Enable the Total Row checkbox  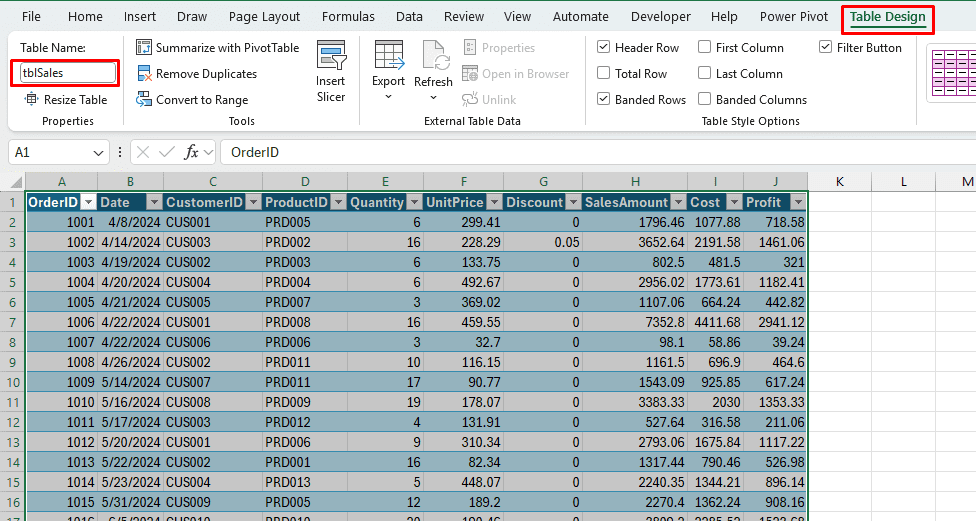[x=604, y=74]
